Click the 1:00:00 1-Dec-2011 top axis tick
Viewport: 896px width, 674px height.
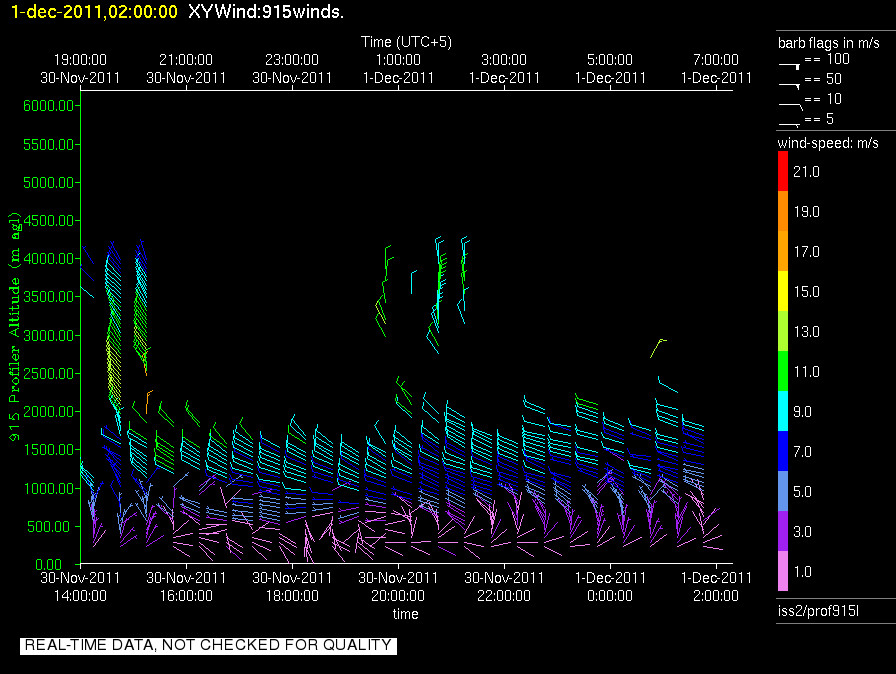pos(399,69)
